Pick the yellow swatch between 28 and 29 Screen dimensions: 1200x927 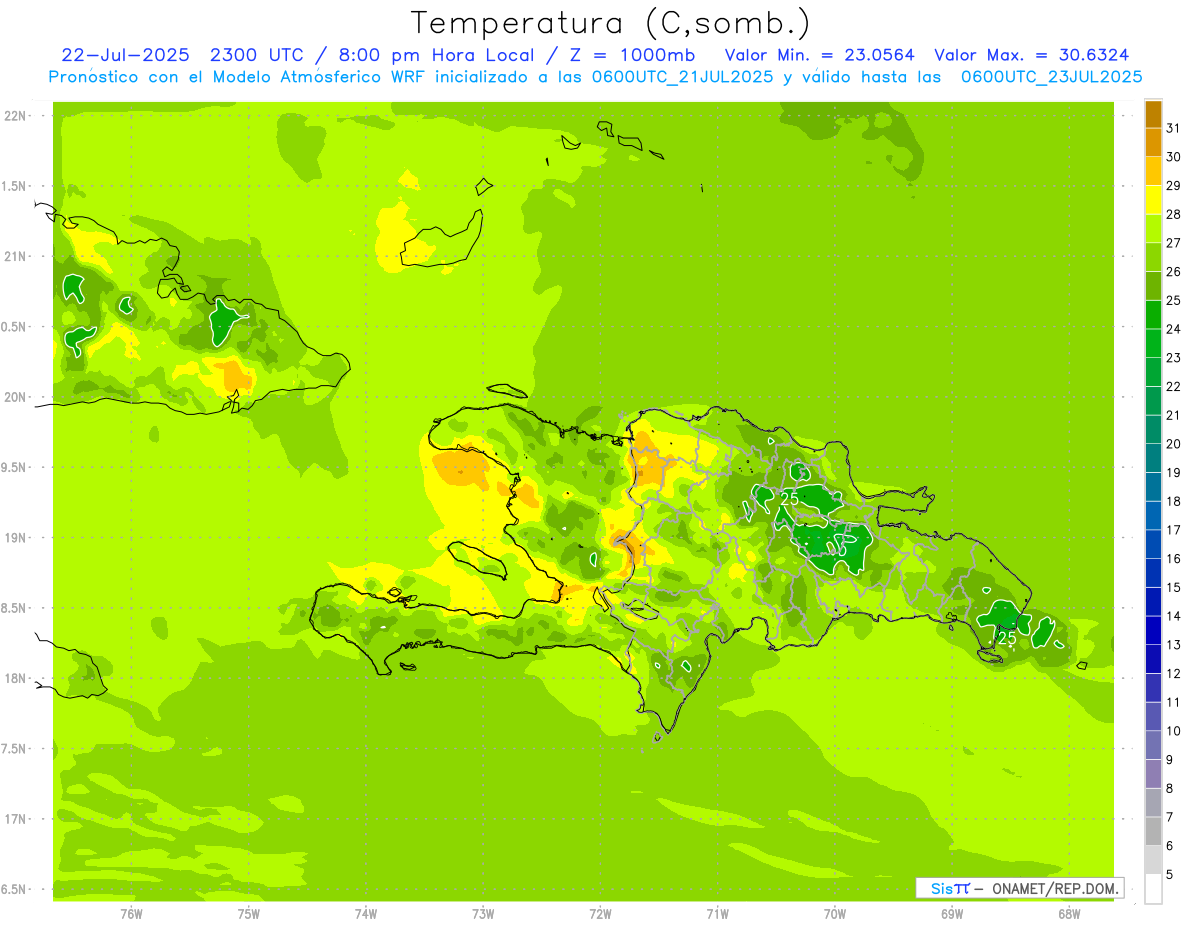click(1153, 200)
